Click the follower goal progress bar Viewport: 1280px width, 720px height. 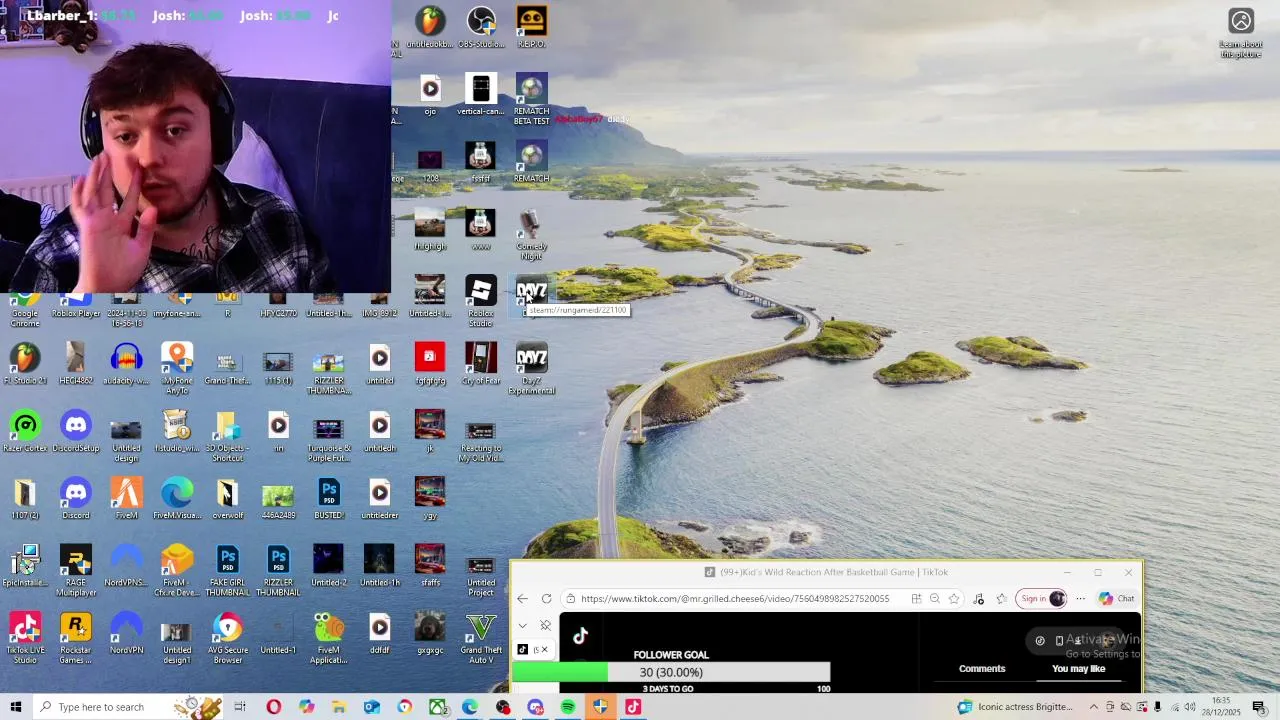click(x=671, y=673)
